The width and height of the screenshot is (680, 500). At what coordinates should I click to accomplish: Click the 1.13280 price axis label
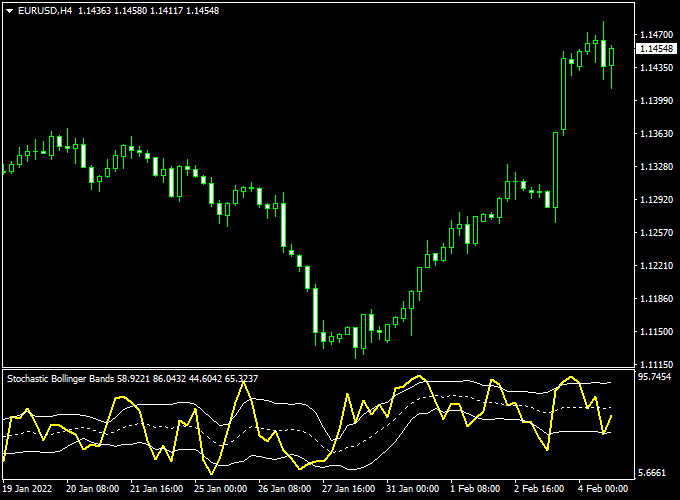pyautogui.click(x=657, y=167)
